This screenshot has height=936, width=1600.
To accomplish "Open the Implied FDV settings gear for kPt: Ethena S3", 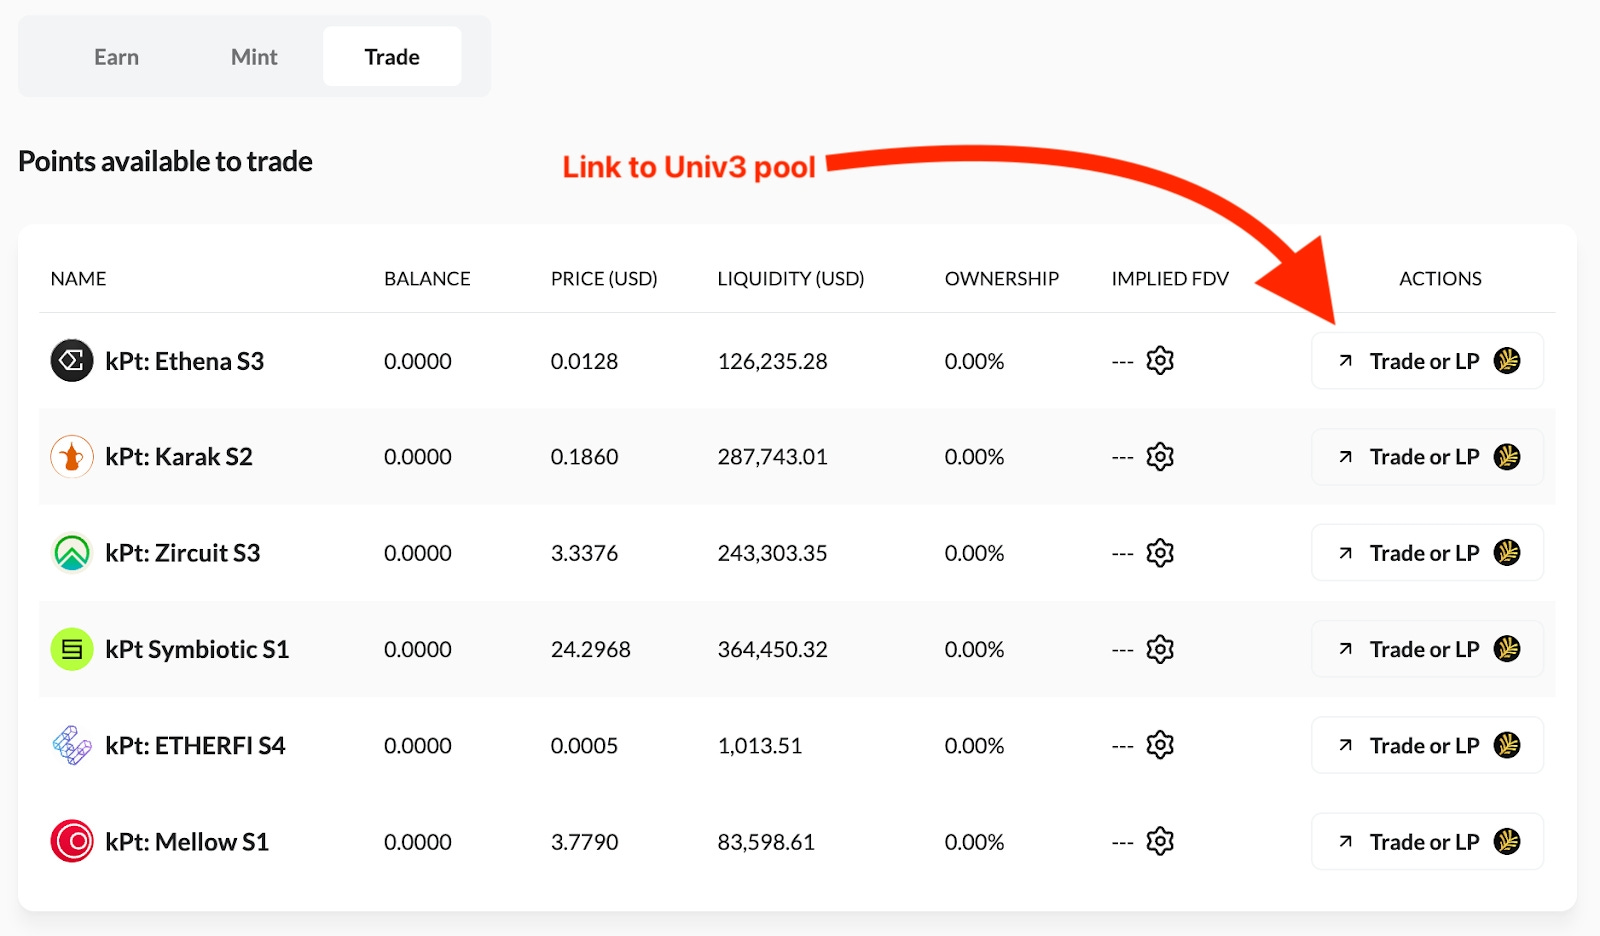I will pyautogui.click(x=1160, y=360).
